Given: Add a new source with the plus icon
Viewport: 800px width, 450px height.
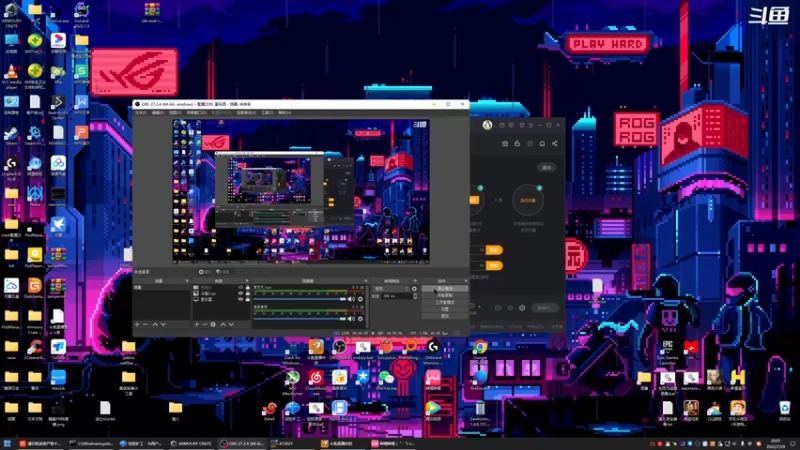Looking at the screenshot, I should [x=196, y=324].
